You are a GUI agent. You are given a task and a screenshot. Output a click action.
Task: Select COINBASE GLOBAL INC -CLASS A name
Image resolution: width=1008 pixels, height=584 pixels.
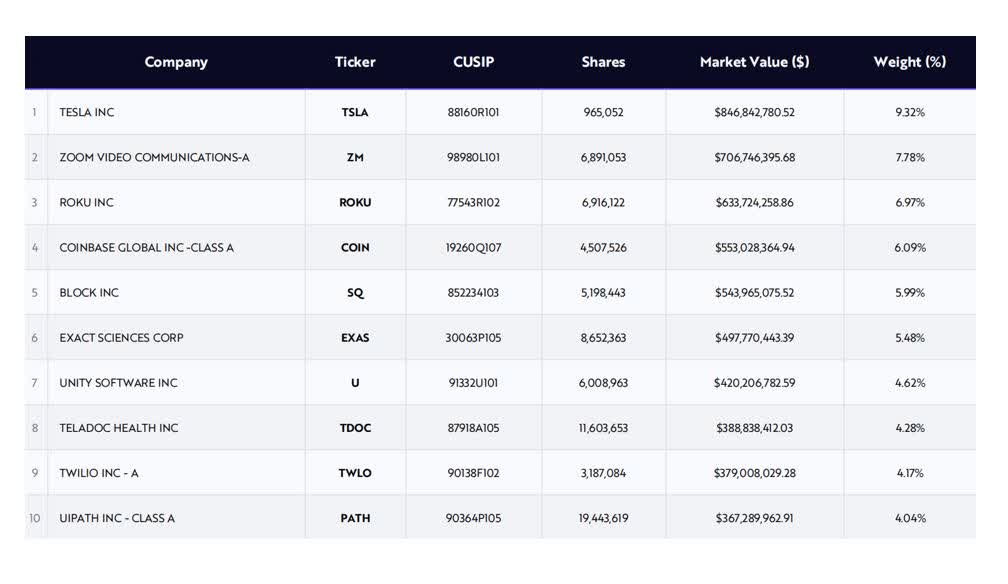pos(147,248)
